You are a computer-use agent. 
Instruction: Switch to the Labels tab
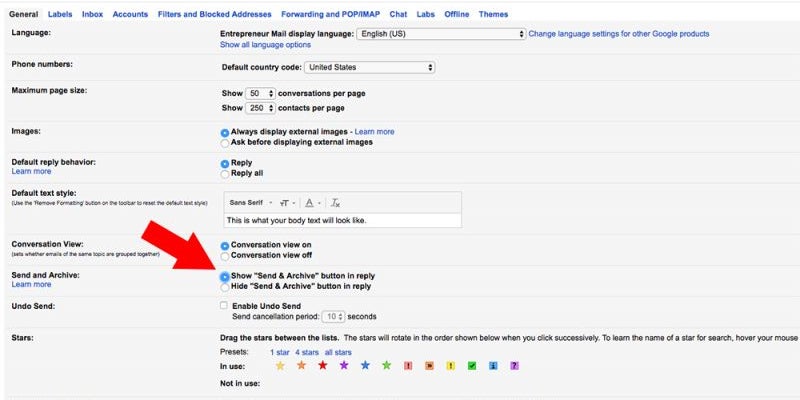click(60, 14)
